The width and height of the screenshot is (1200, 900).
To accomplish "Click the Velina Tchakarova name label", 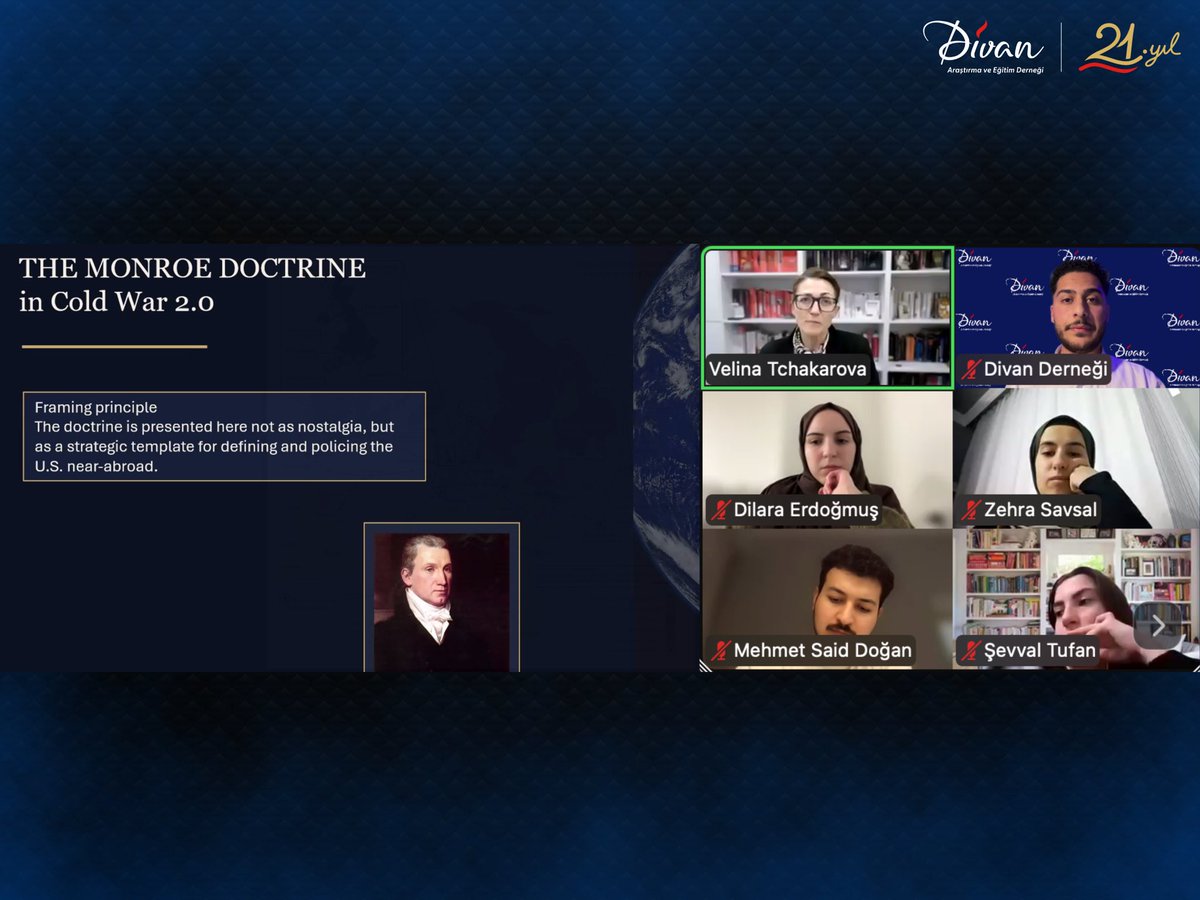I will pyautogui.click(x=788, y=370).
